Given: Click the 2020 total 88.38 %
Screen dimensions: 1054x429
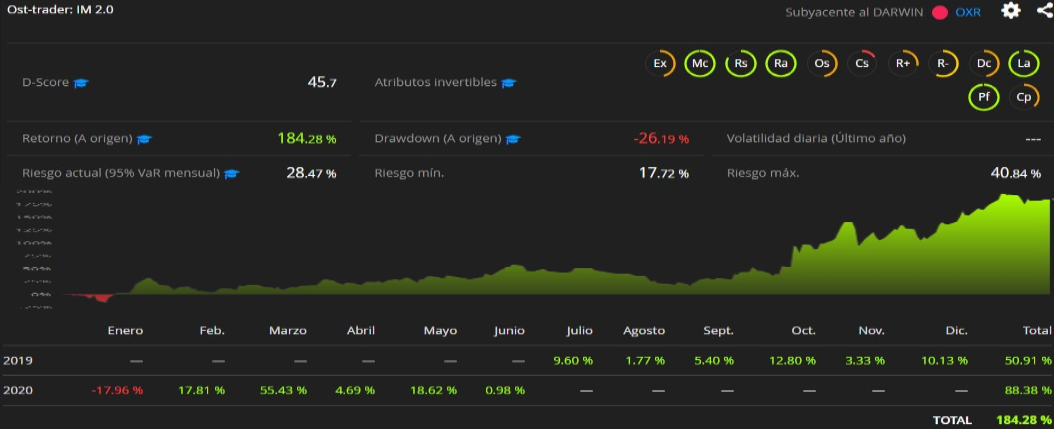Looking at the screenshot, I should tap(1026, 390).
